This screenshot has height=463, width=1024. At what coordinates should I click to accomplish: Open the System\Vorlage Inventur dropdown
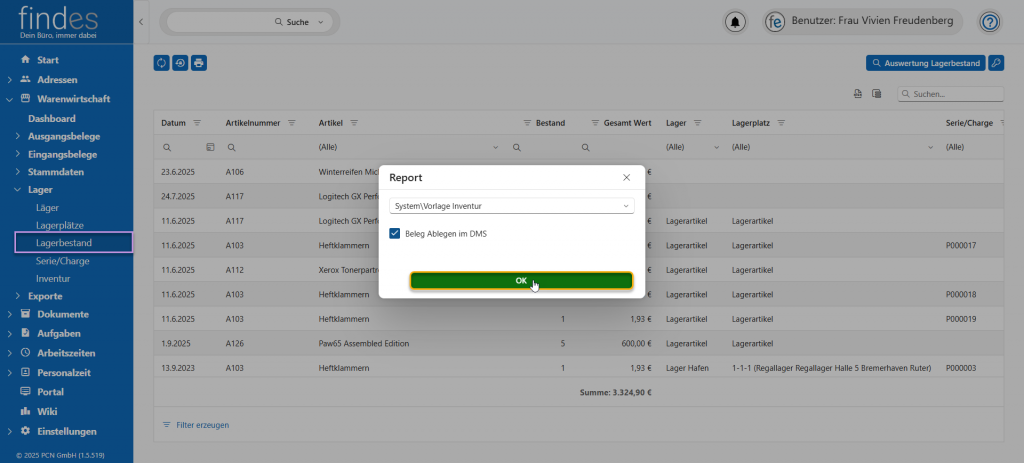point(512,206)
